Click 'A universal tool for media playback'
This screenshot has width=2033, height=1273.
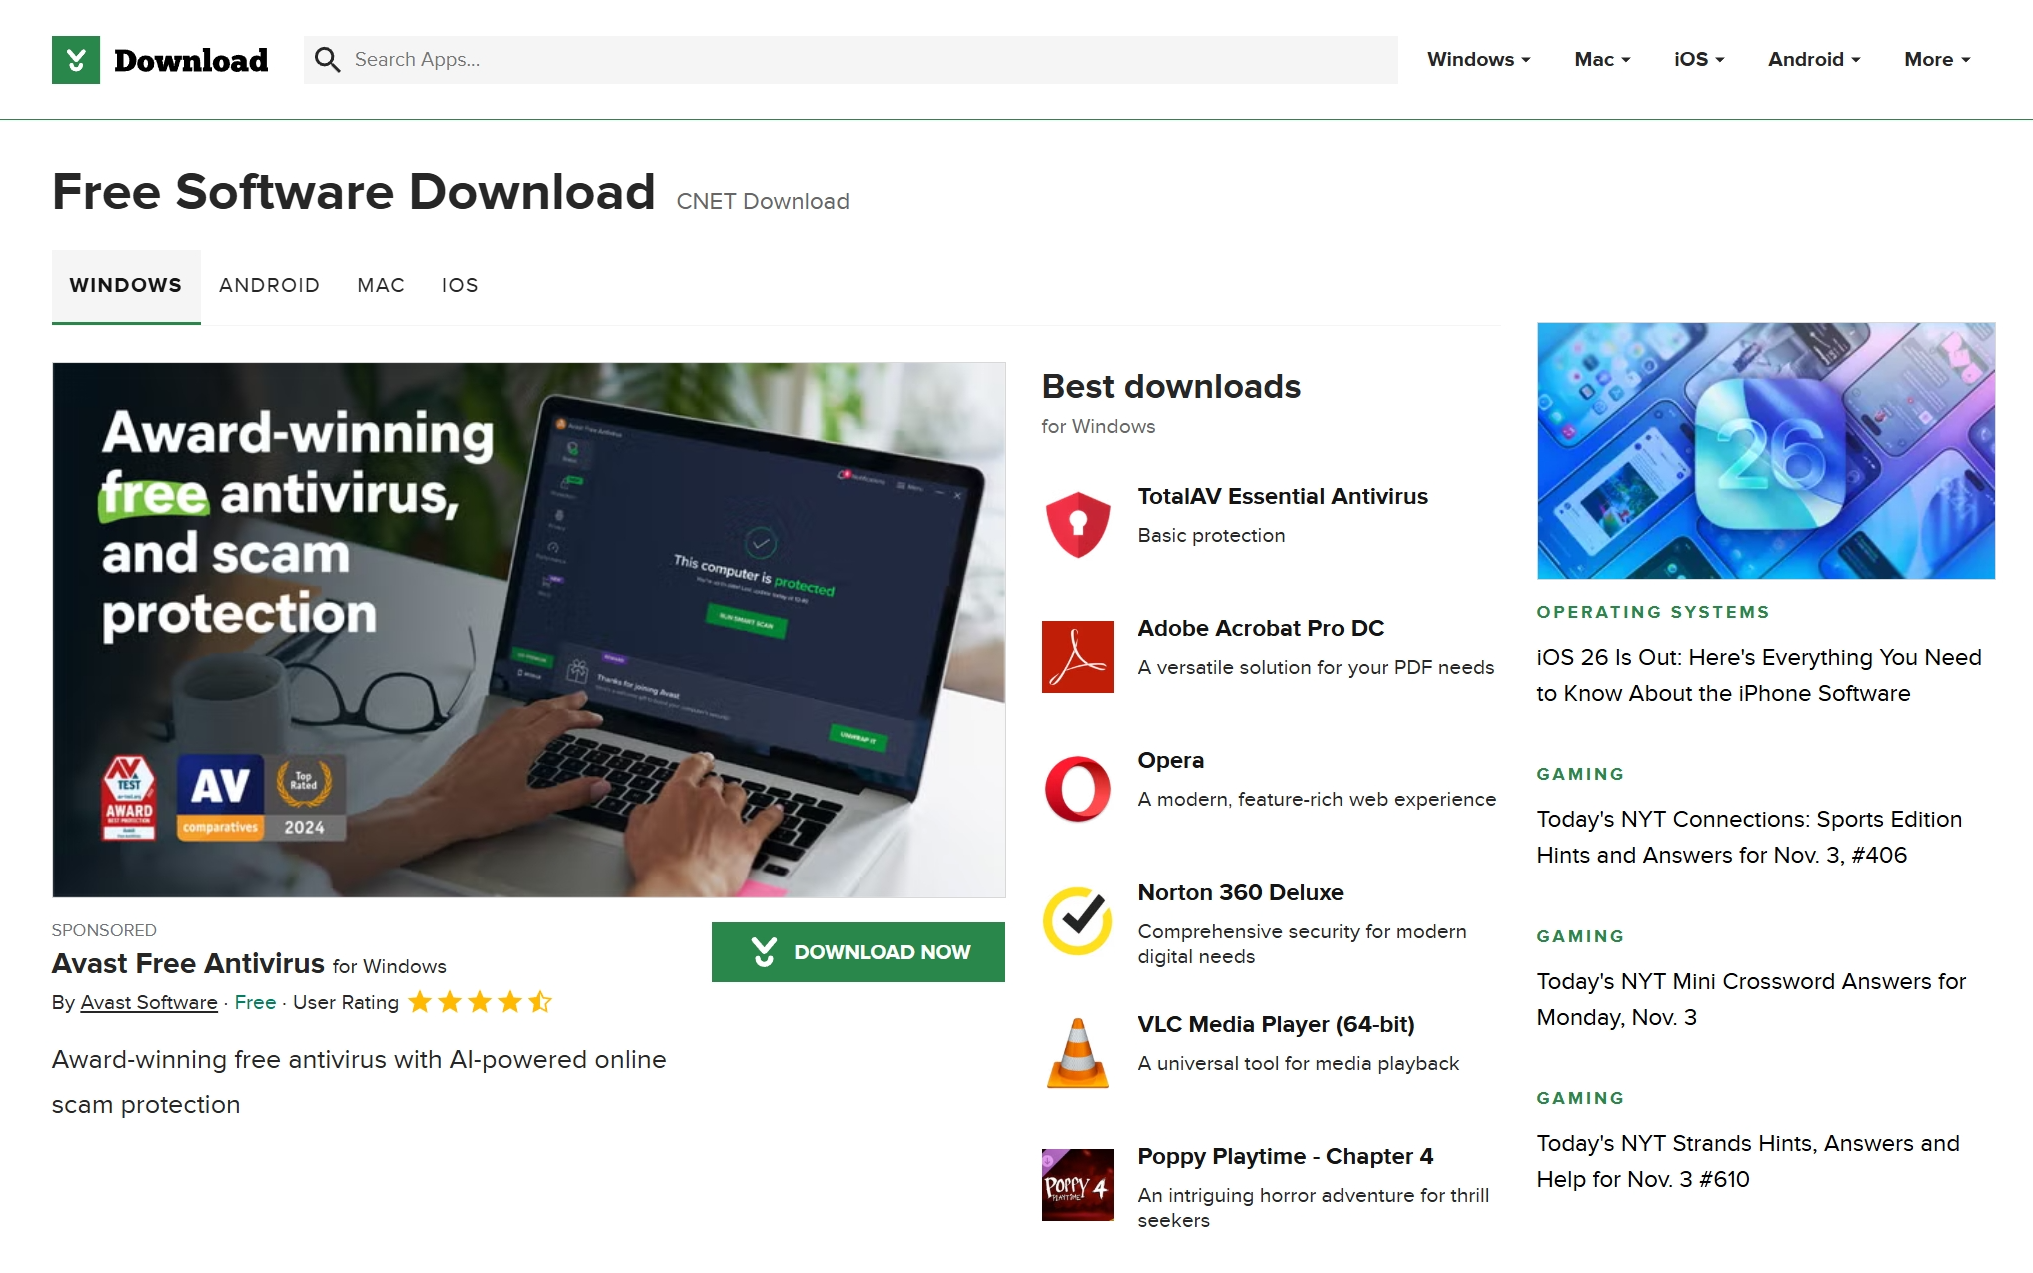[x=1298, y=1063]
